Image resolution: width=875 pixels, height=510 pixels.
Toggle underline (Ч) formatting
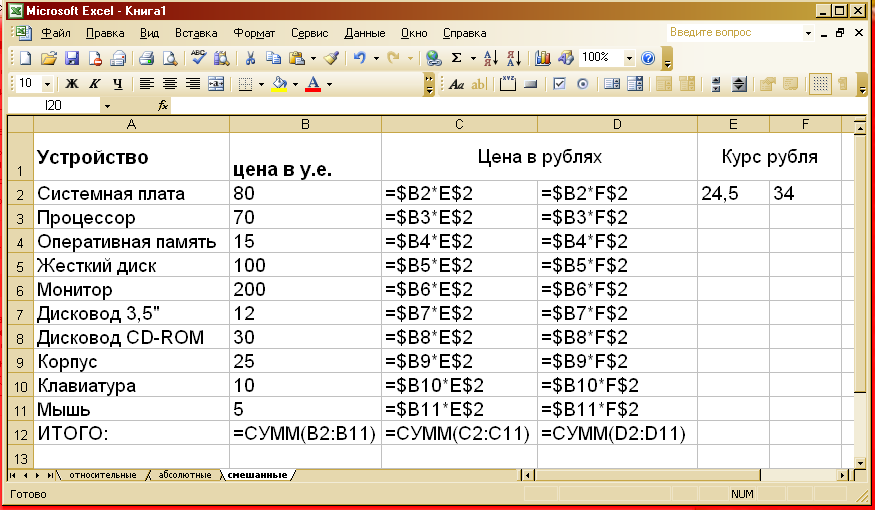coord(117,84)
